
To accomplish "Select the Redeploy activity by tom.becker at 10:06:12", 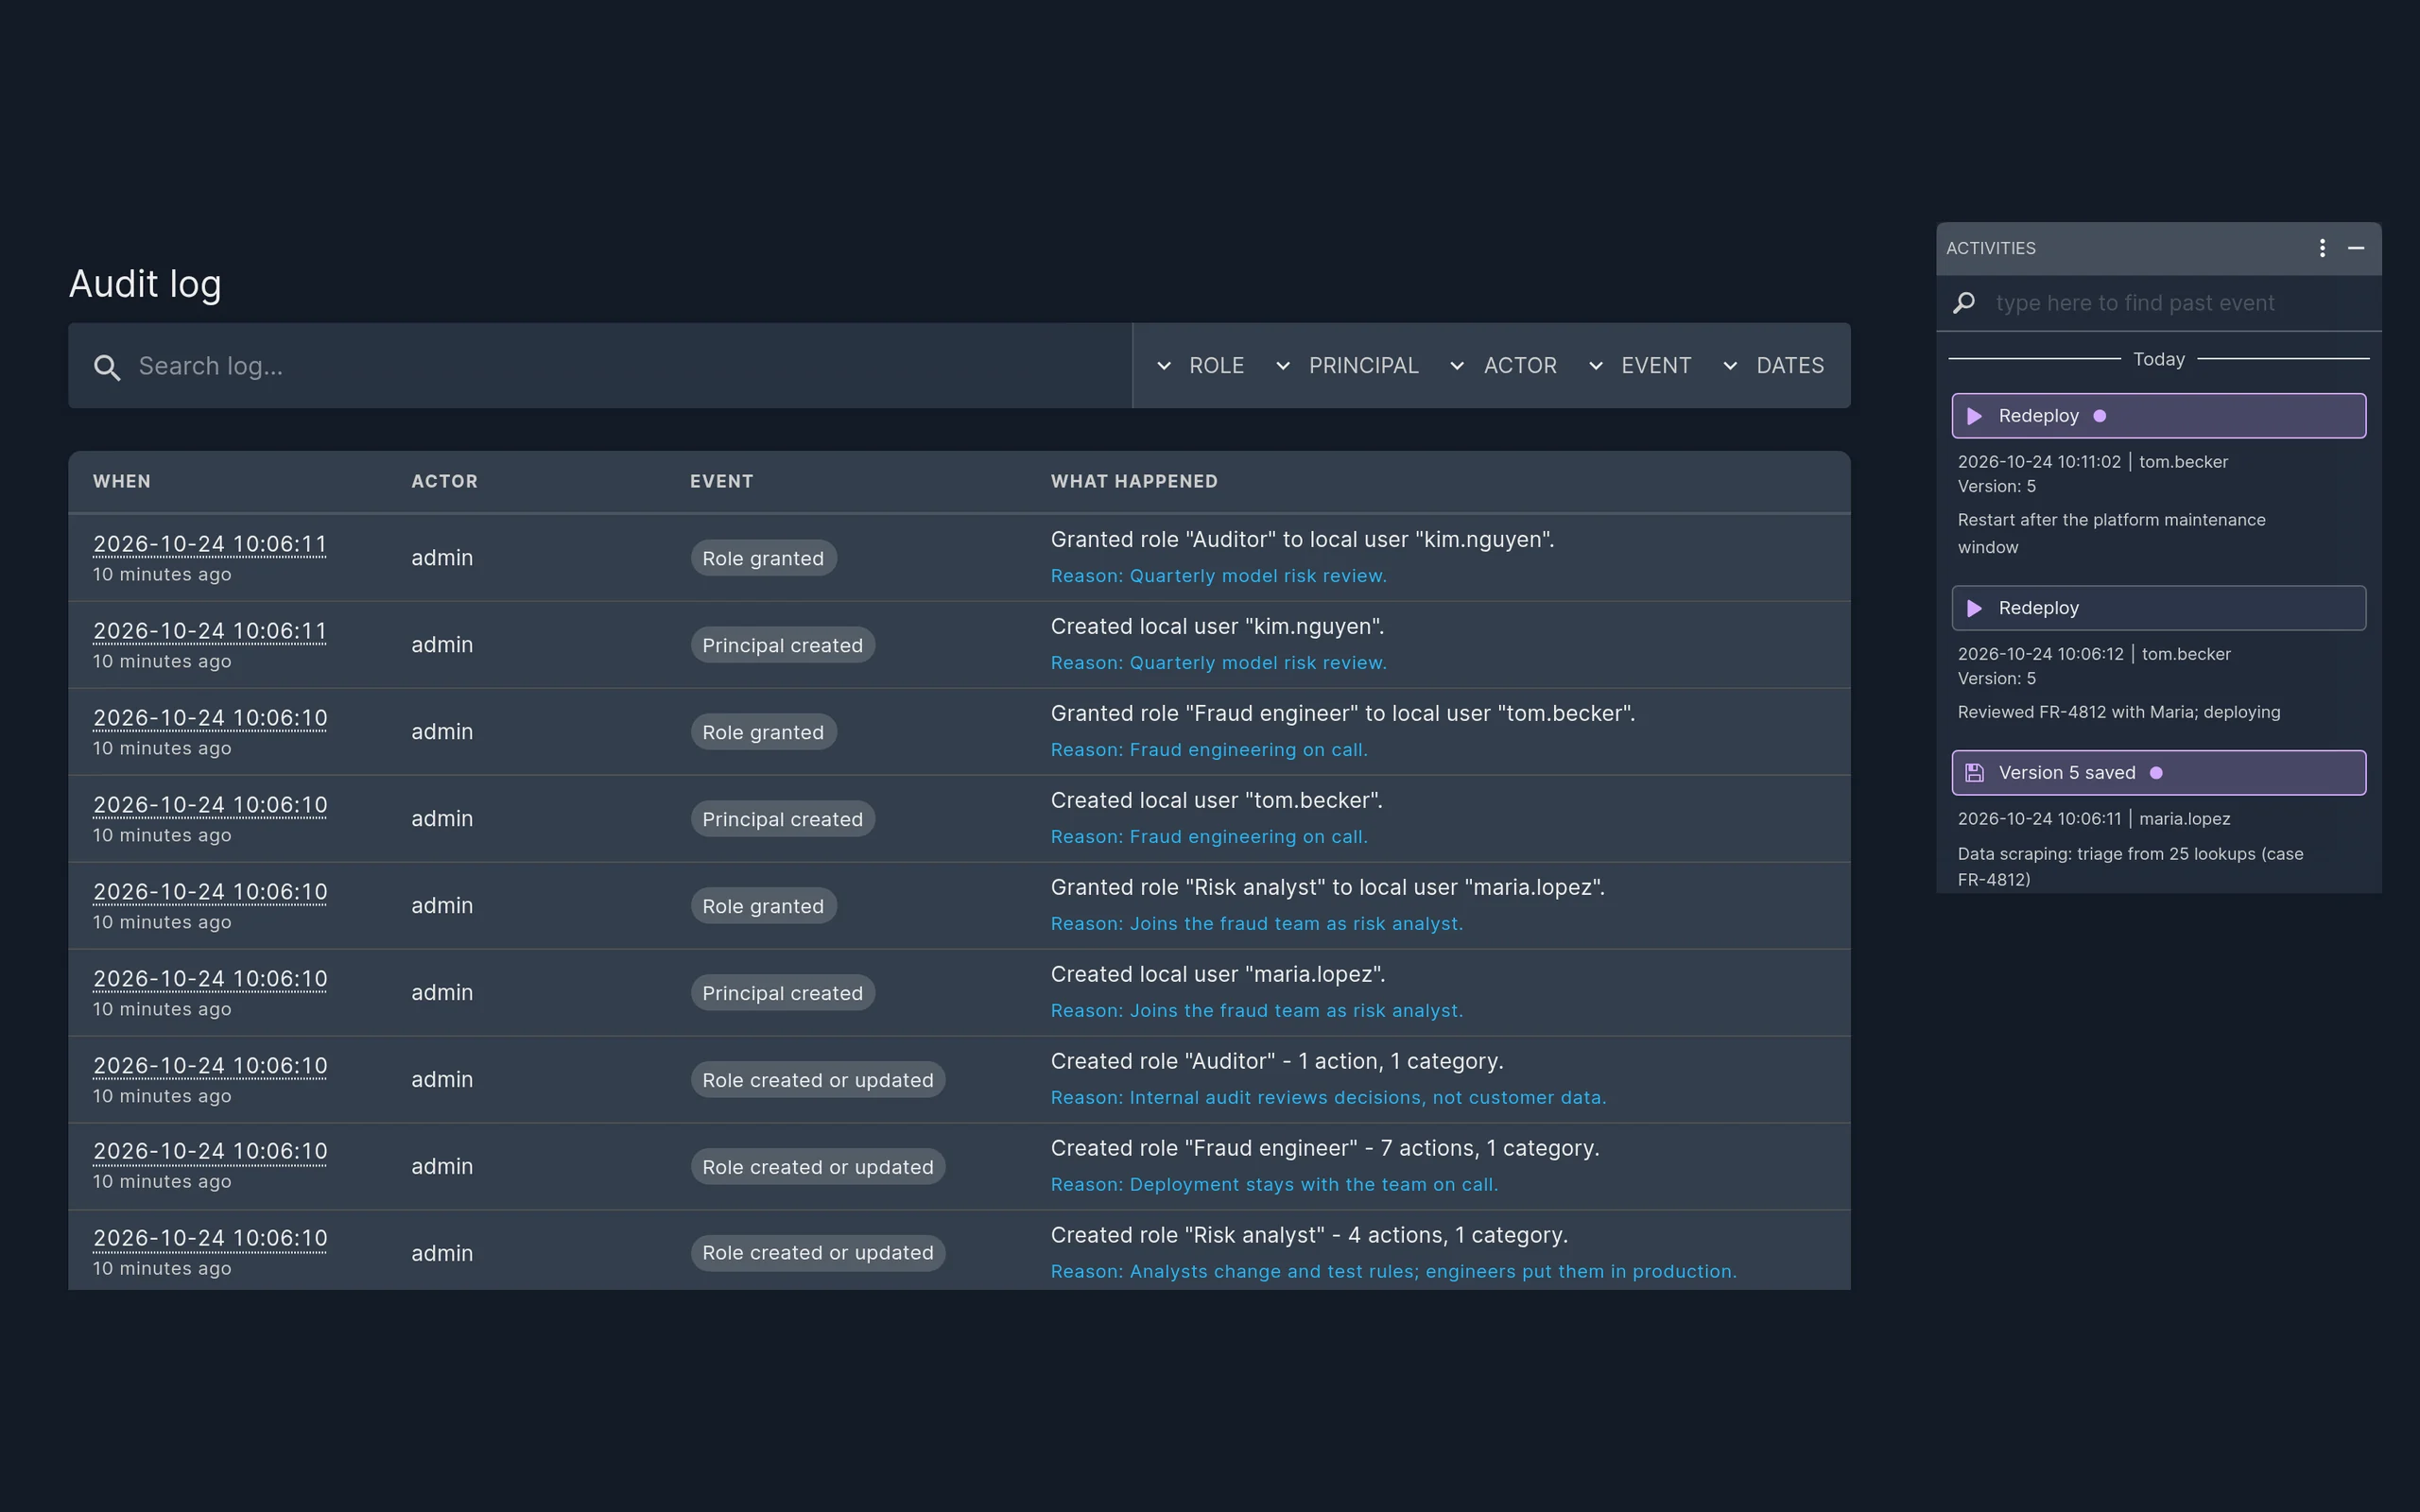I will coord(2158,608).
